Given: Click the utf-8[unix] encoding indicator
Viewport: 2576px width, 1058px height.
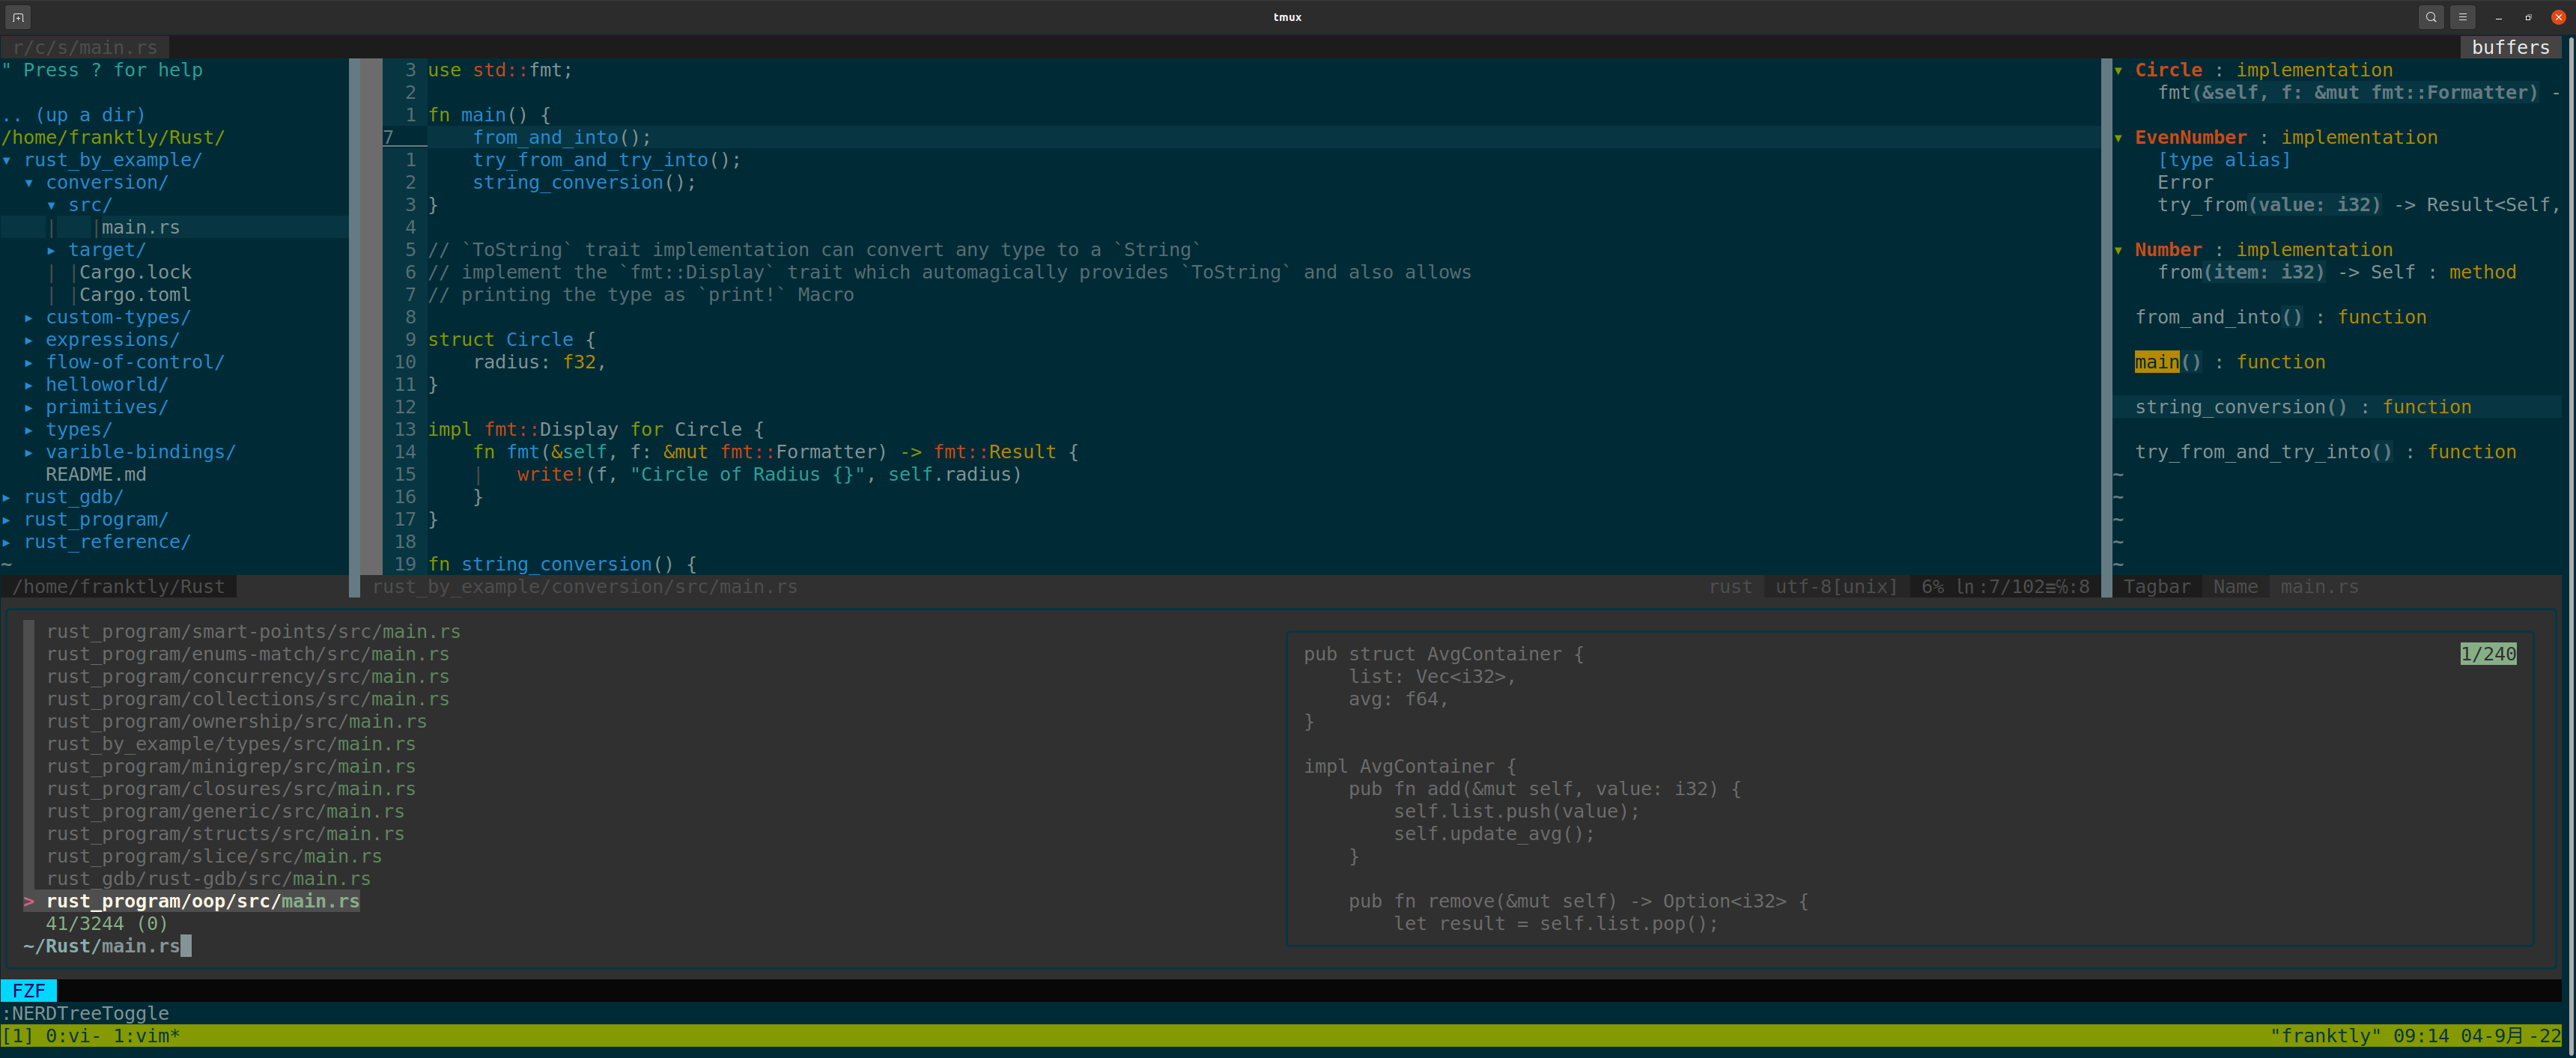Looking at the screenshot, I should point(1836,587).
